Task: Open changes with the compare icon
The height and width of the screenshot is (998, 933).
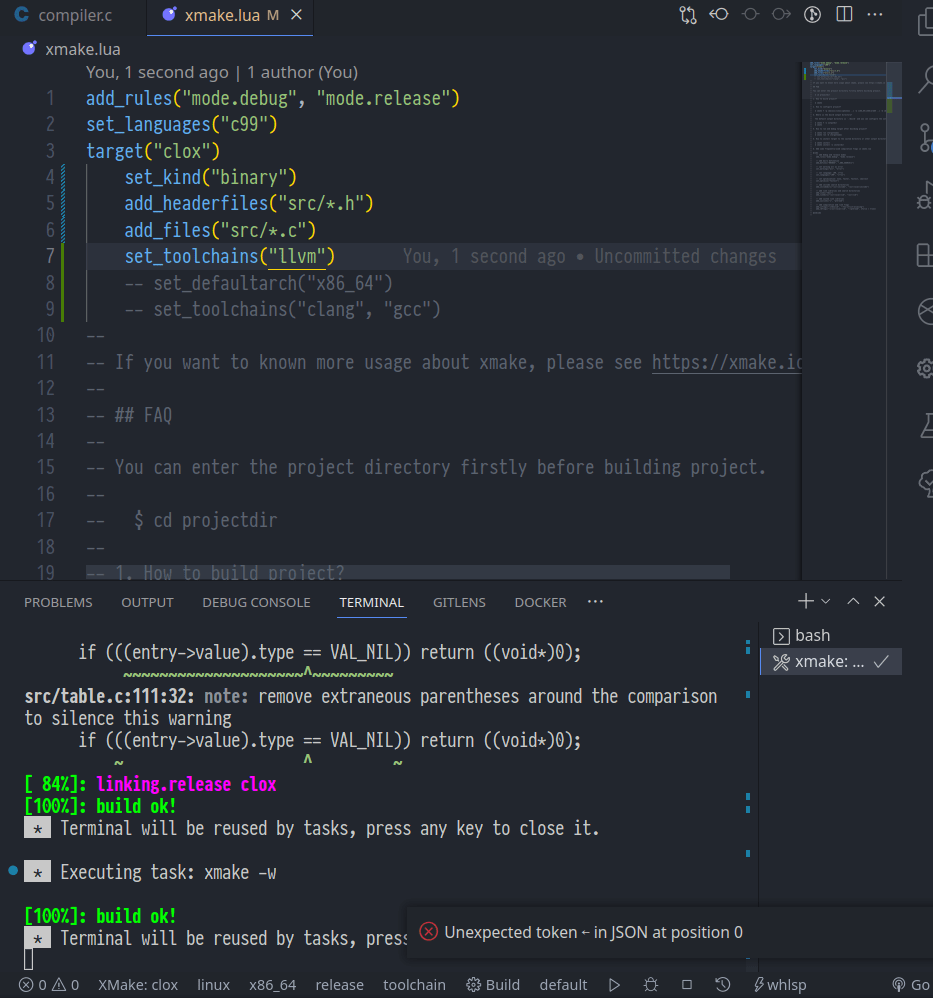Action: (x=688, y=15)
